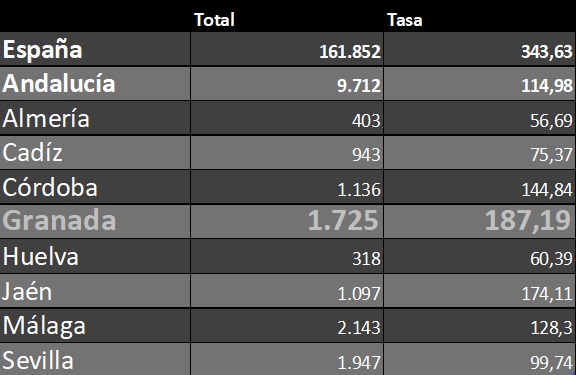
Task: Select the Huelva row label
Action: pos(41,256)
